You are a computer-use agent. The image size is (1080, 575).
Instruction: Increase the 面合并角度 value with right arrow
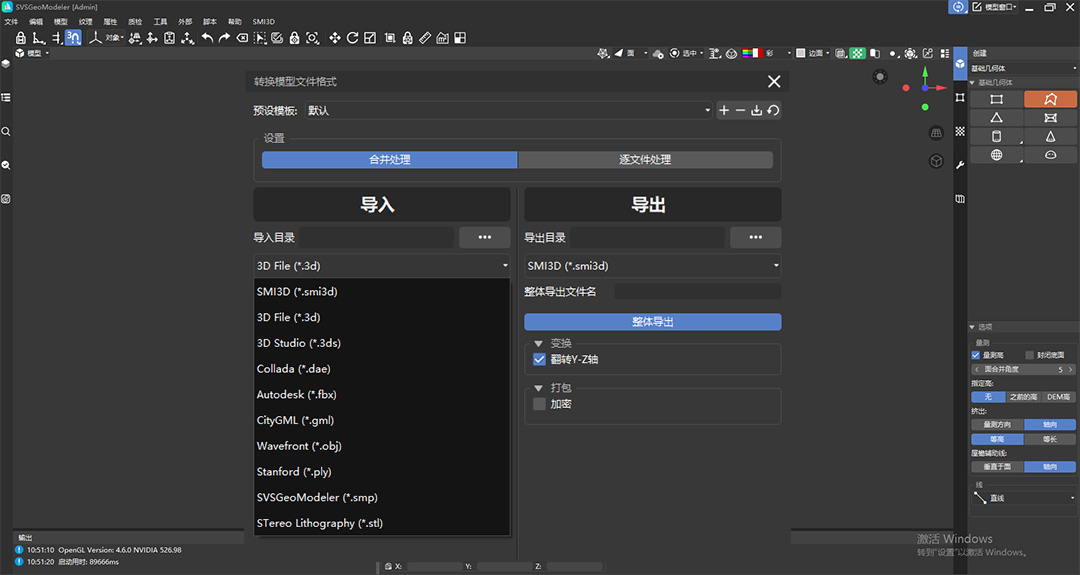(x=1070, y=370)
